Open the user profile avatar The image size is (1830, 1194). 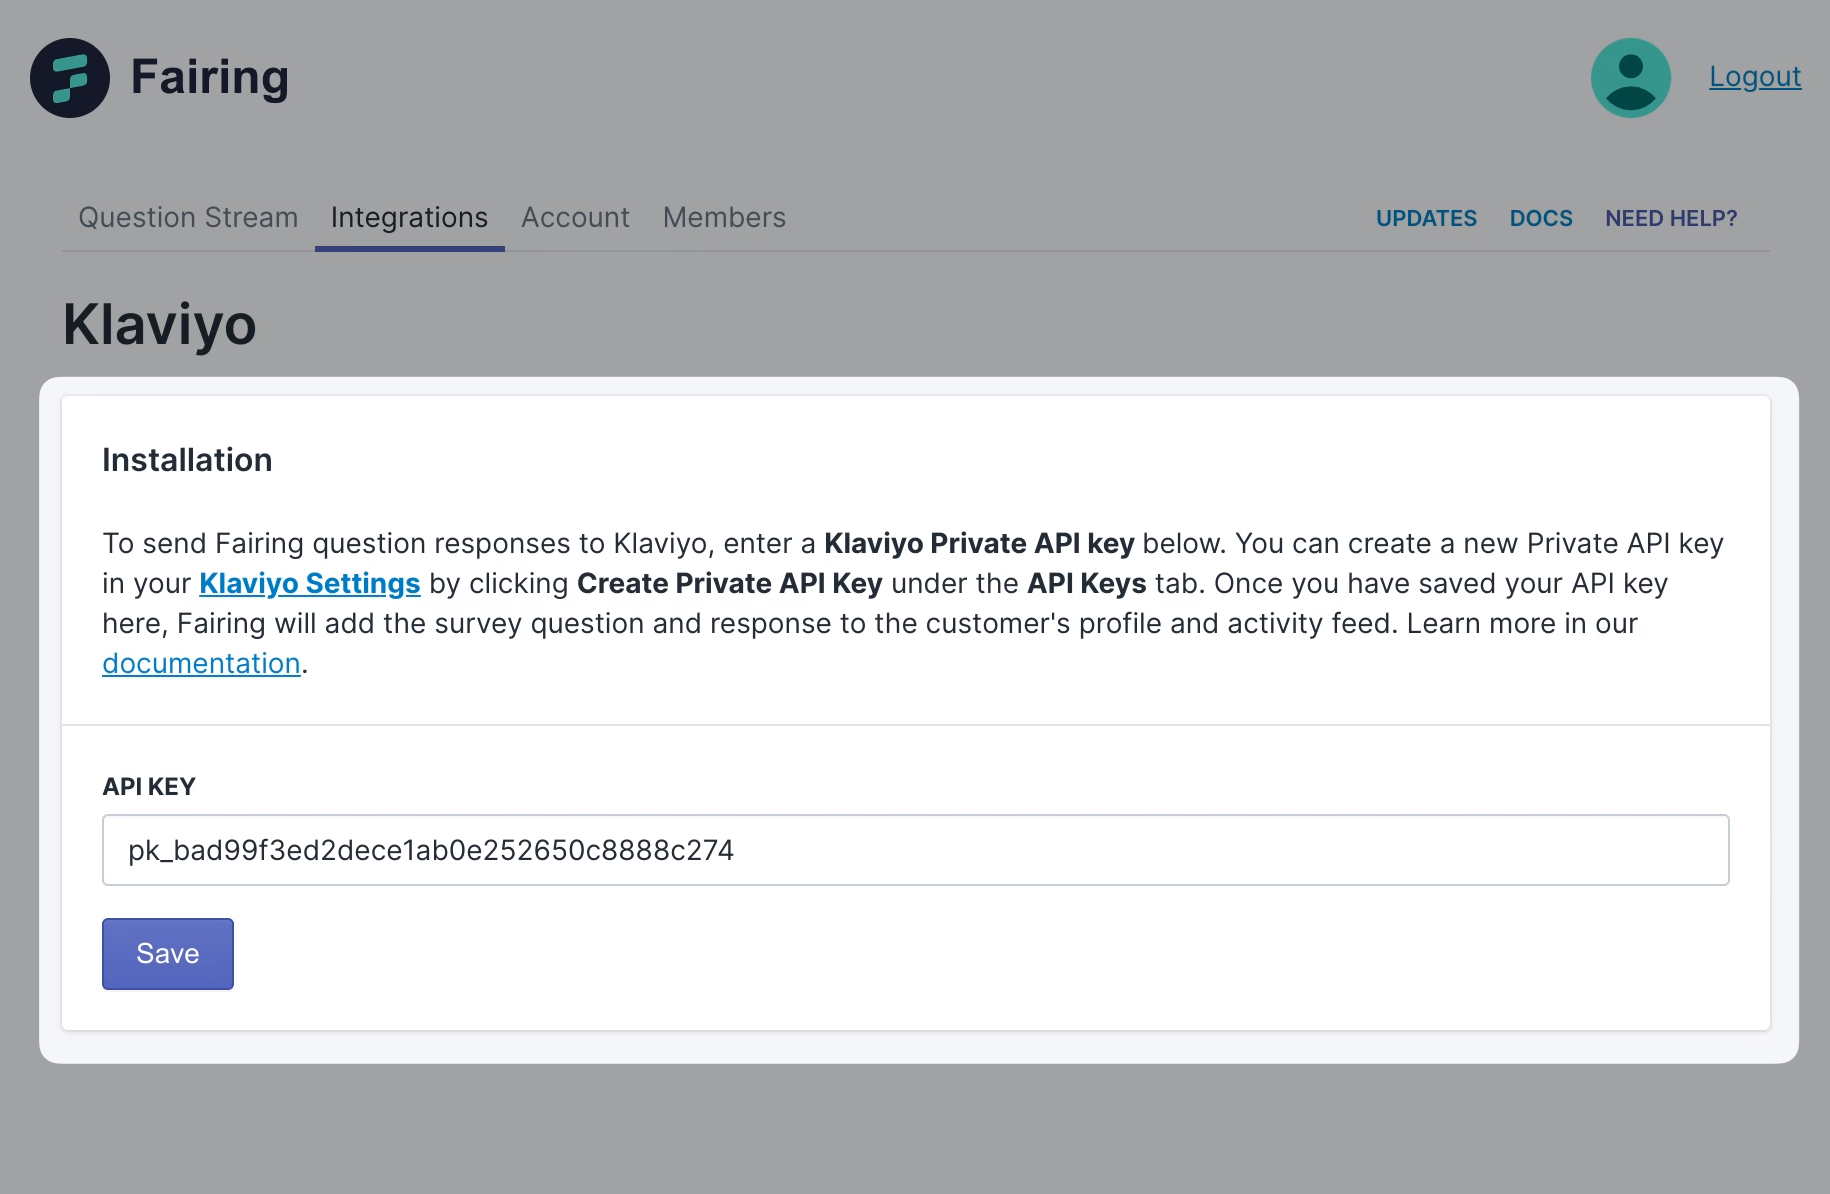(1630, 78)
